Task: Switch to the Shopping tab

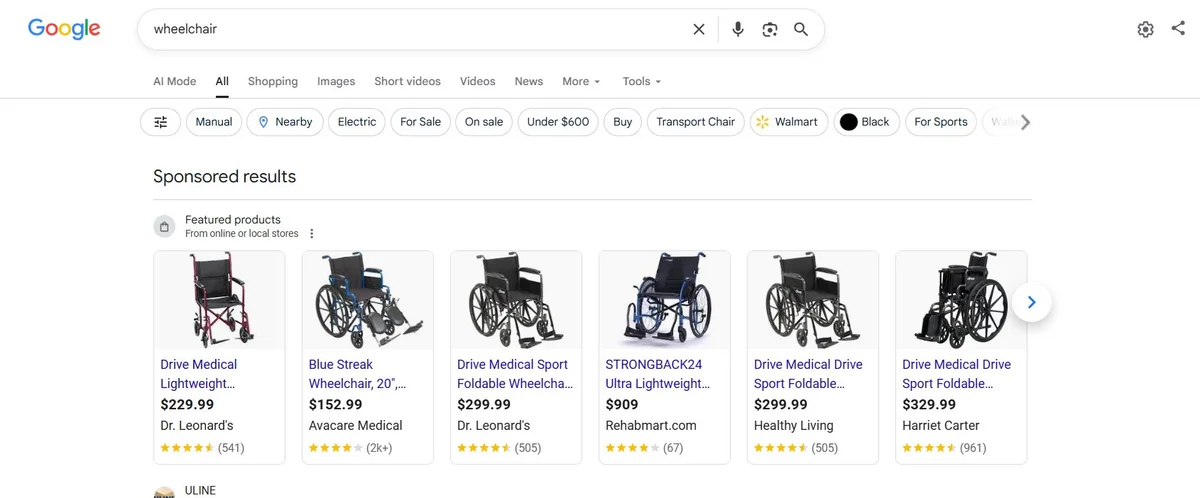Action: tap(273, 81)
